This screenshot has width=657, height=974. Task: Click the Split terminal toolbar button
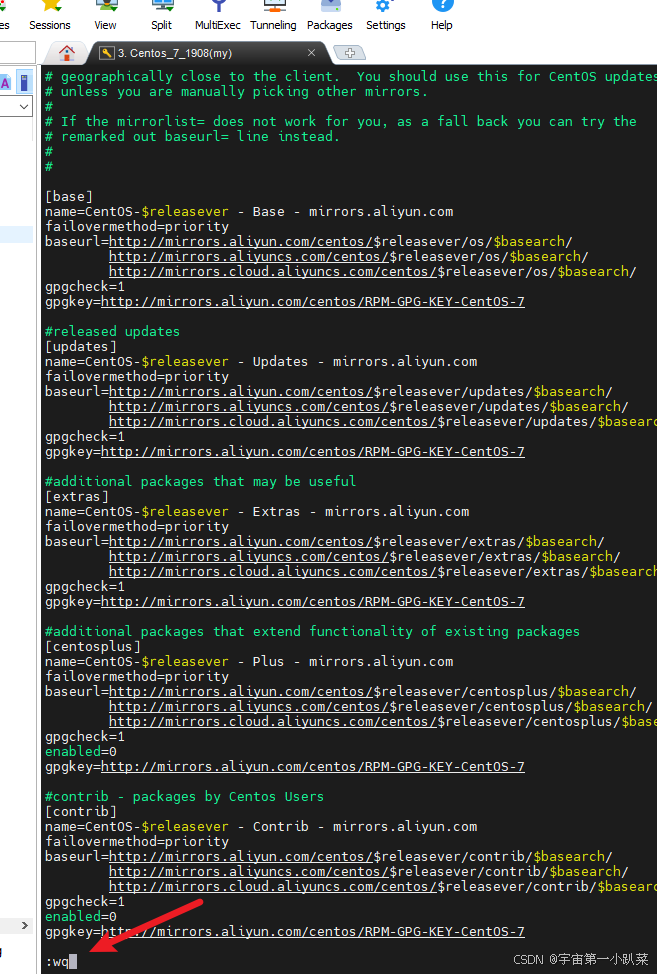pos(161,16)
